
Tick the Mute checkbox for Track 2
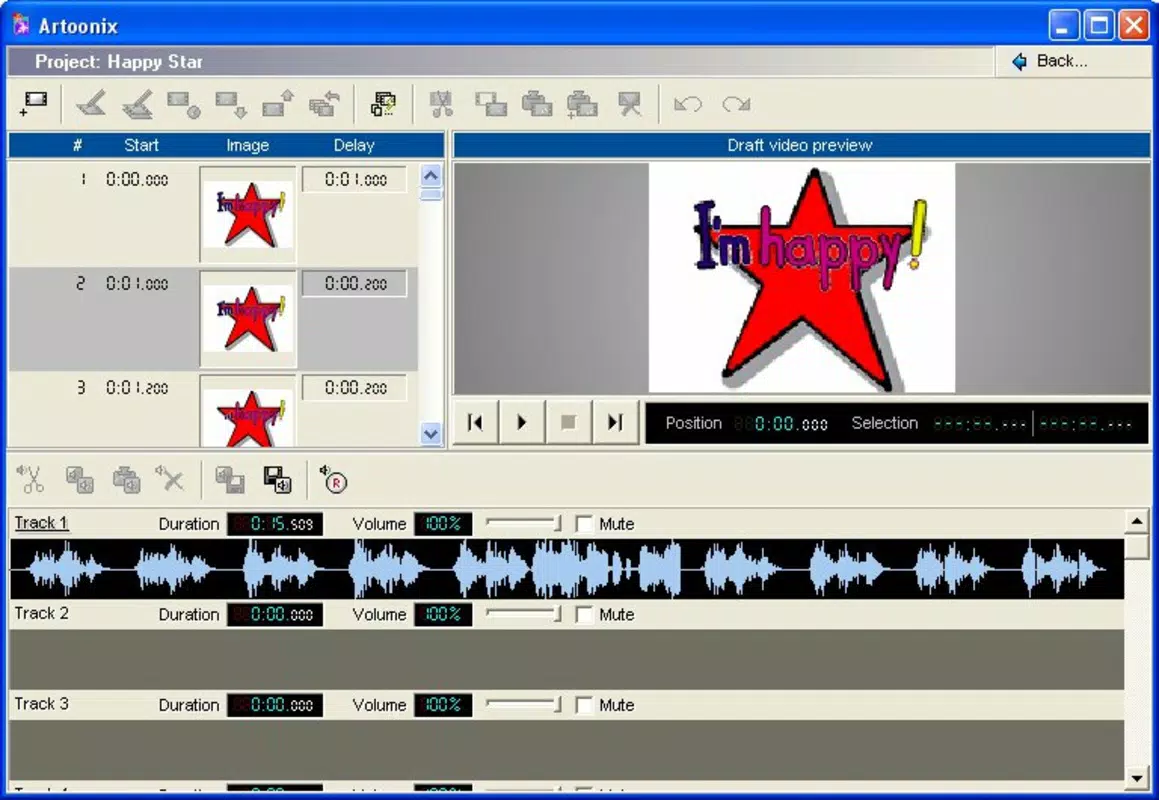tap(584, 614)
